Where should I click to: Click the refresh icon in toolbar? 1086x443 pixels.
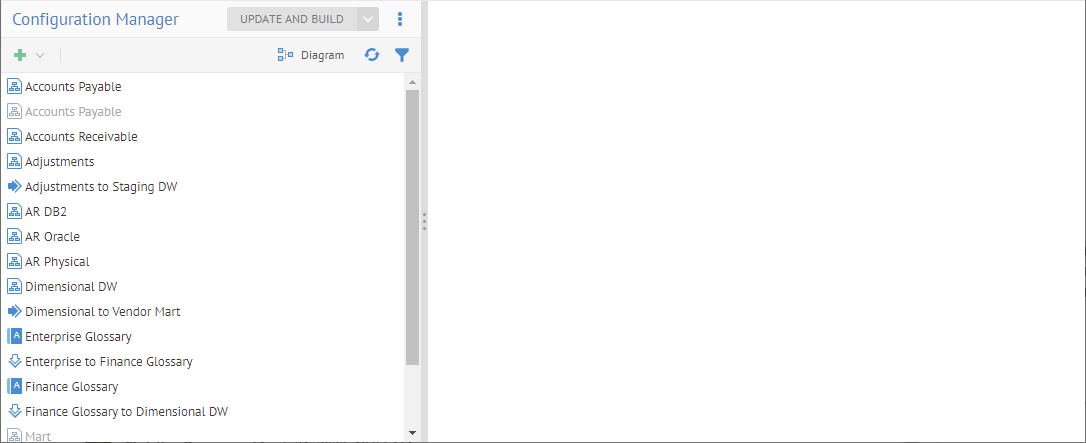[372, 56]
